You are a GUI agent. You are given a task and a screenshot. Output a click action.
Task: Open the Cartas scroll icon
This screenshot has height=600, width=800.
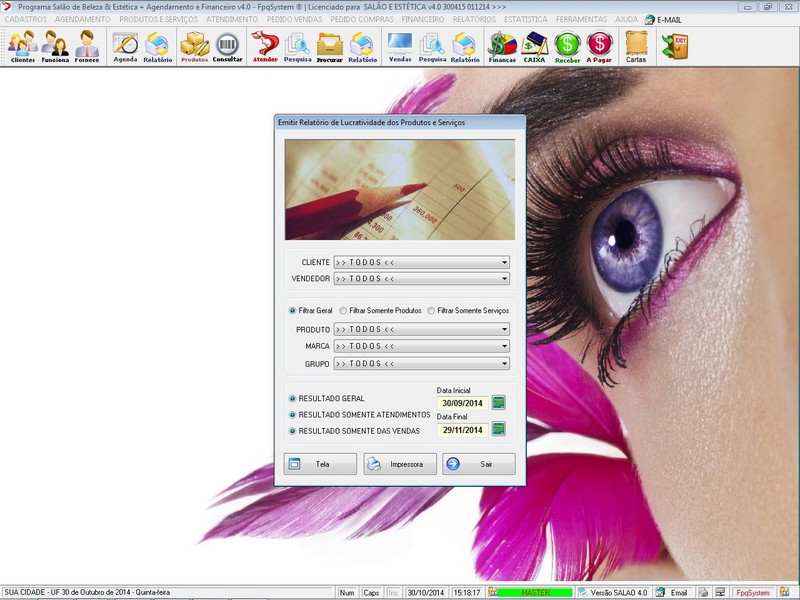point(636,46)
